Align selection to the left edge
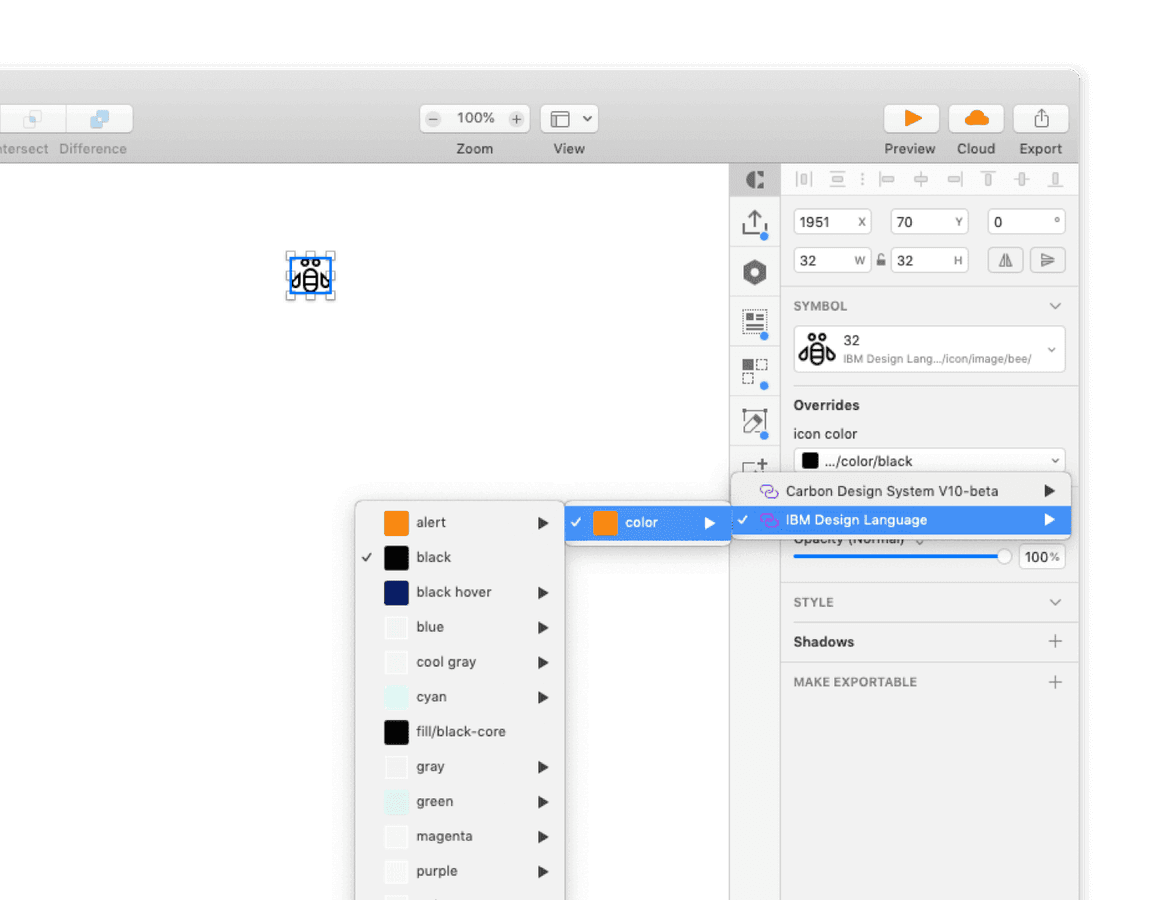1152x900 pixels. [x=887, y=179]
